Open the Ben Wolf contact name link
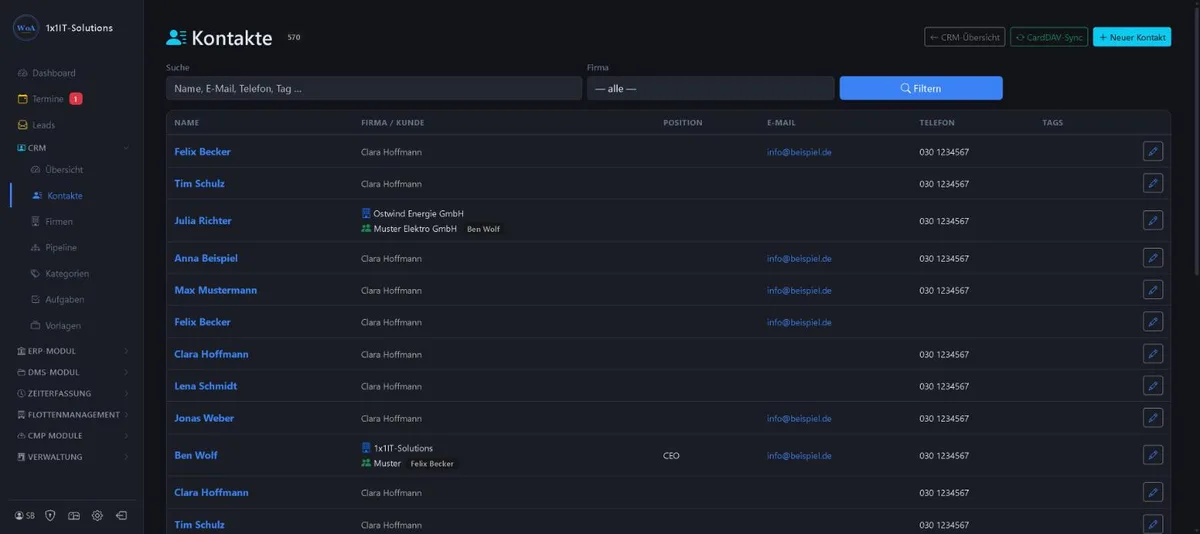The height and width of the screenshot is (534, 1200). [196, 455]
